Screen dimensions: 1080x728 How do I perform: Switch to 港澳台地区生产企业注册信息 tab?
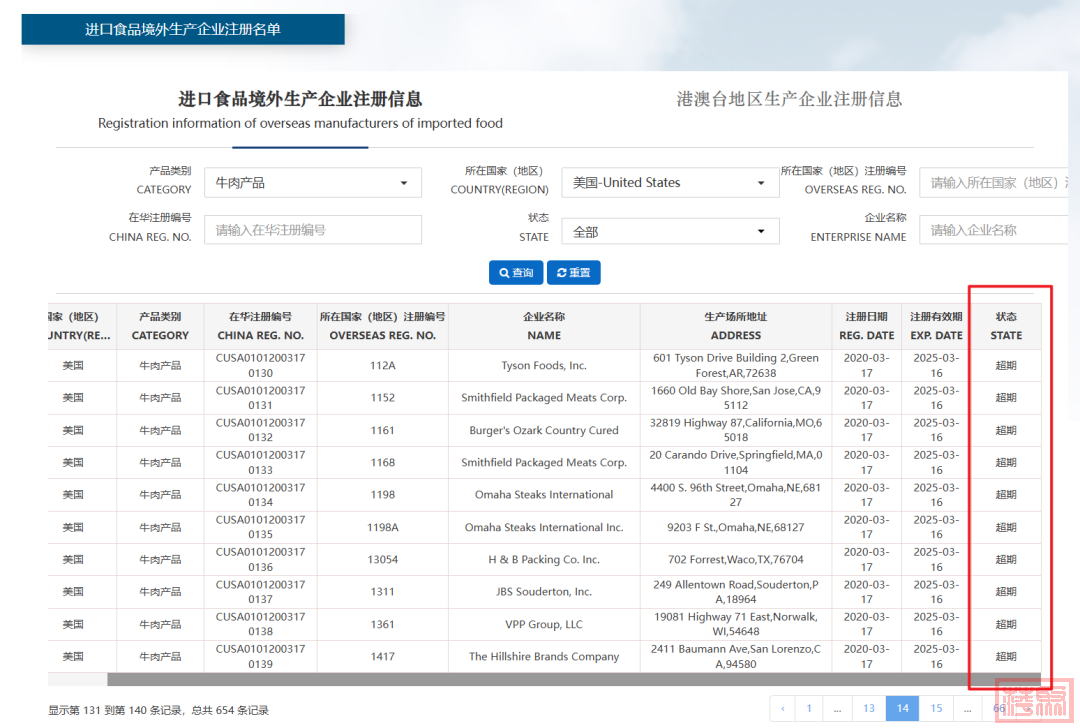789,99
